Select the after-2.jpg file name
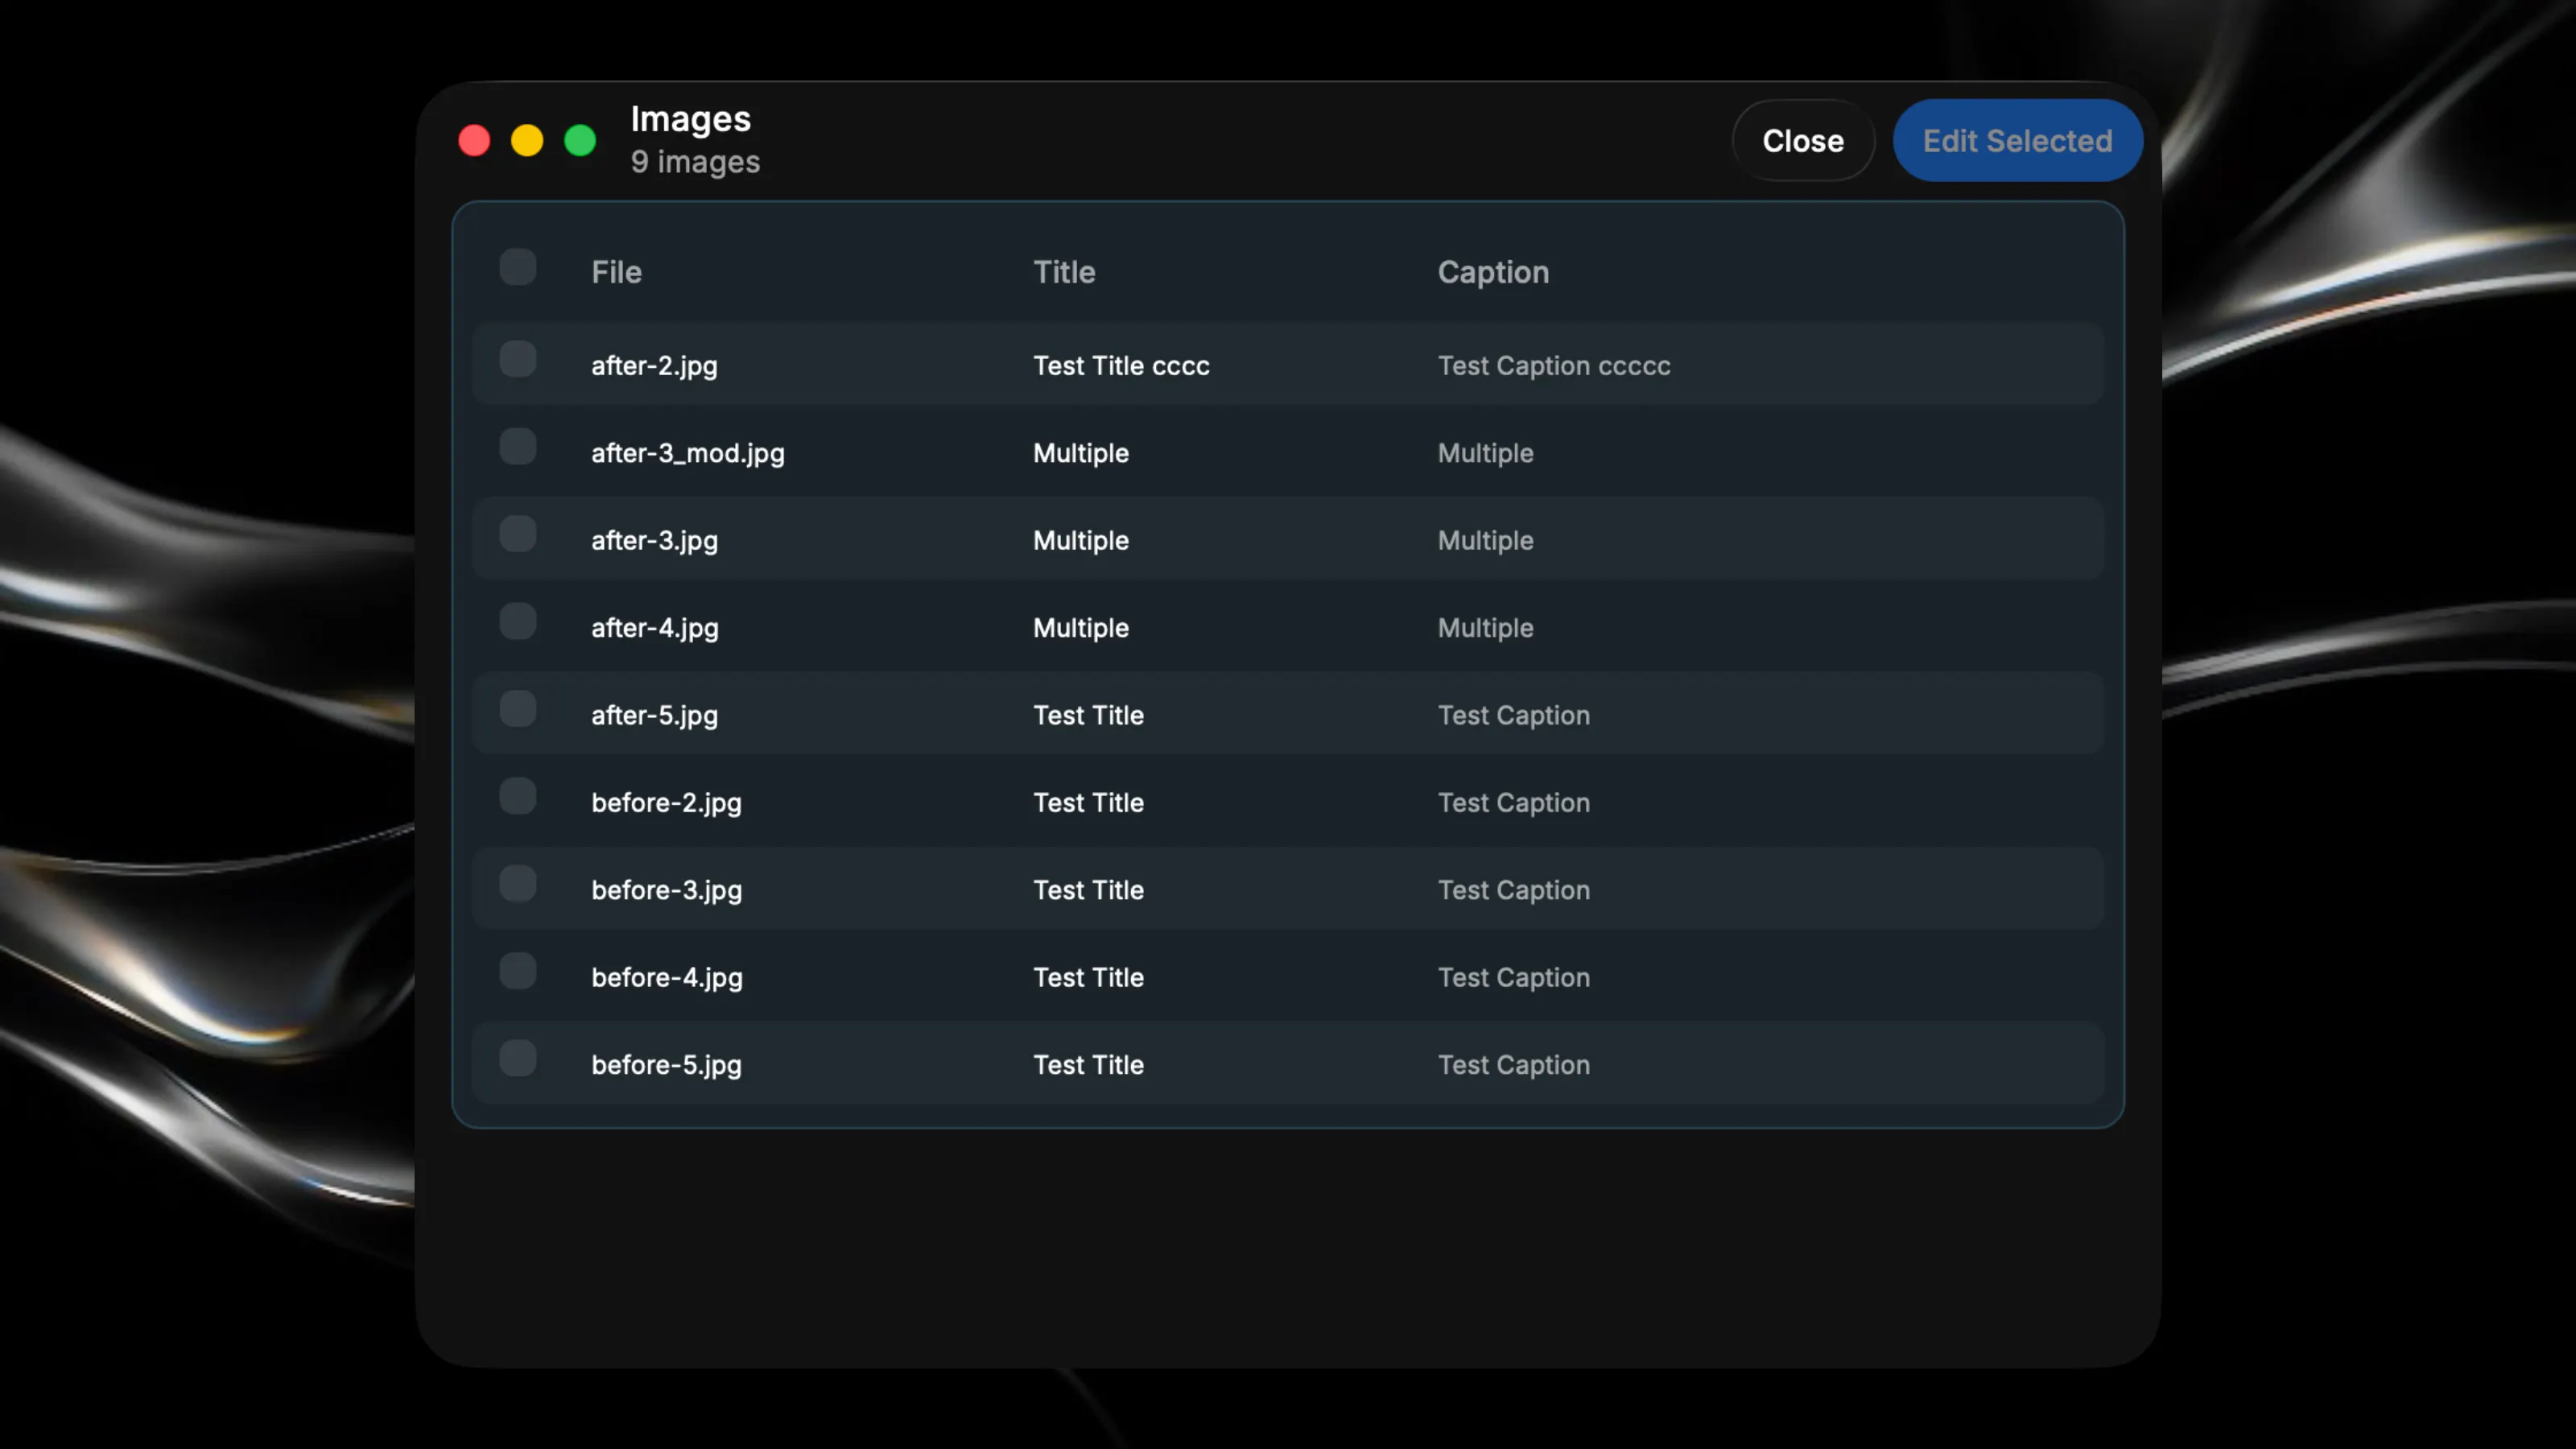Screen dimensions: 2576x1449 (654, 366)
